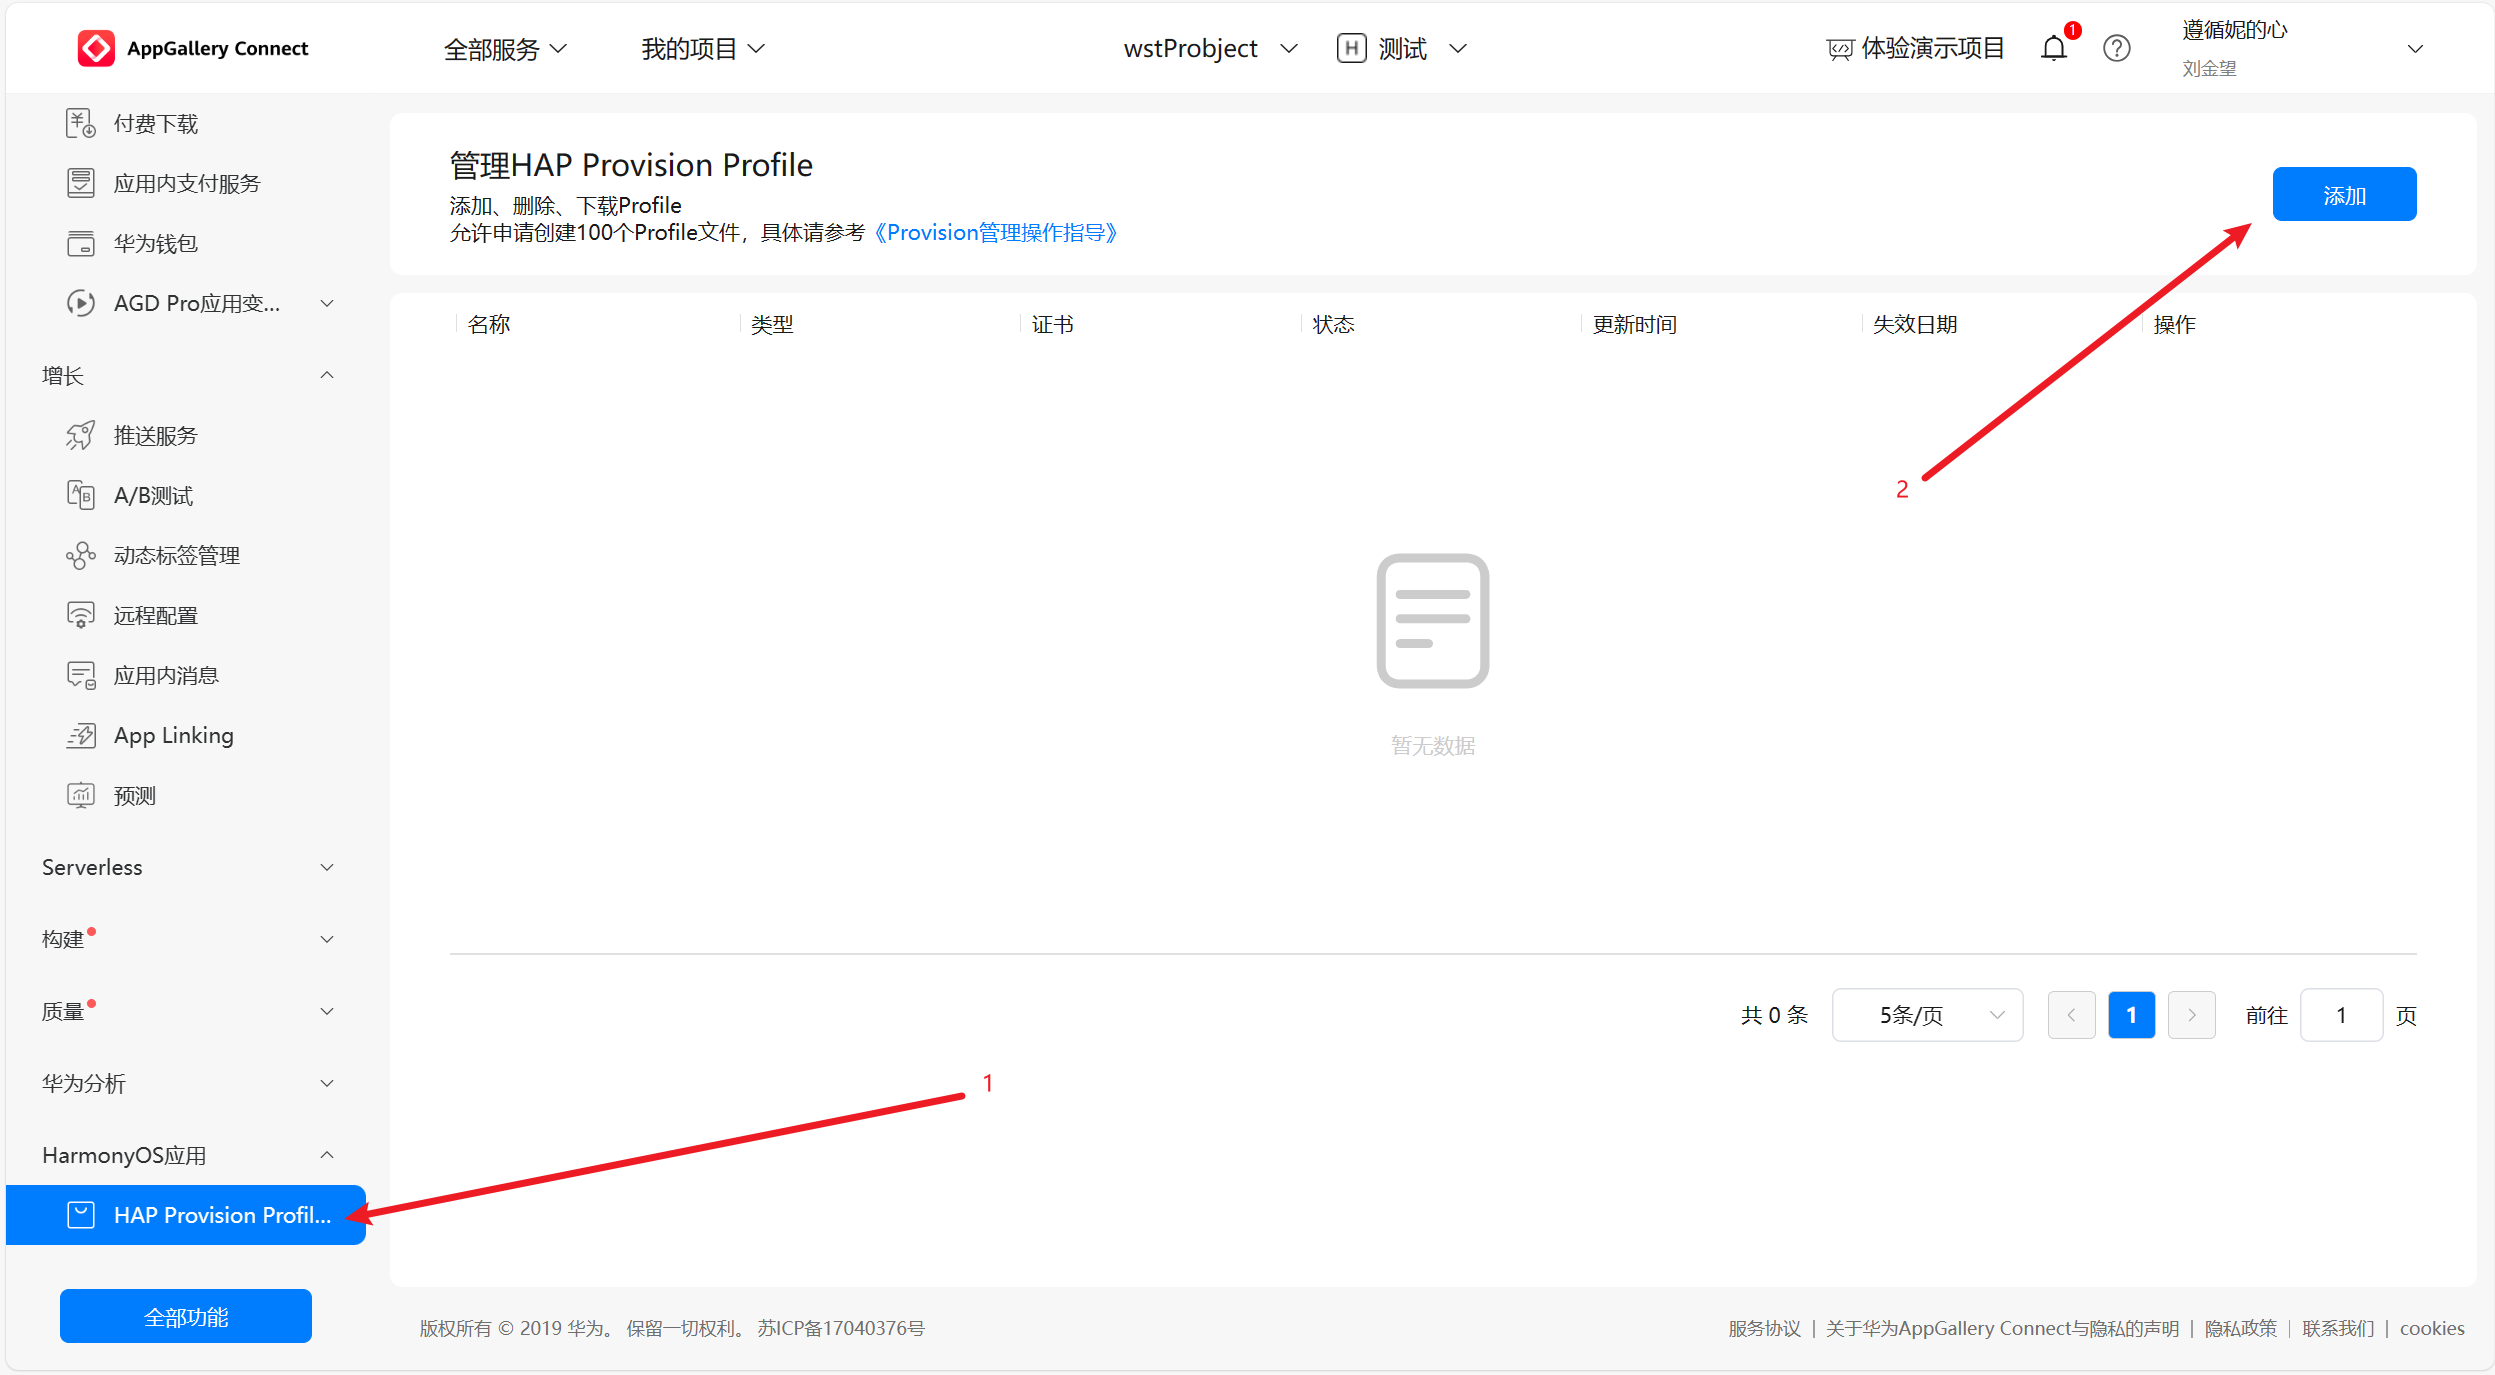Viewport: 2495px width, 1375px height.
Task: Open the user account dropdown arrow
Action: 2415,49
